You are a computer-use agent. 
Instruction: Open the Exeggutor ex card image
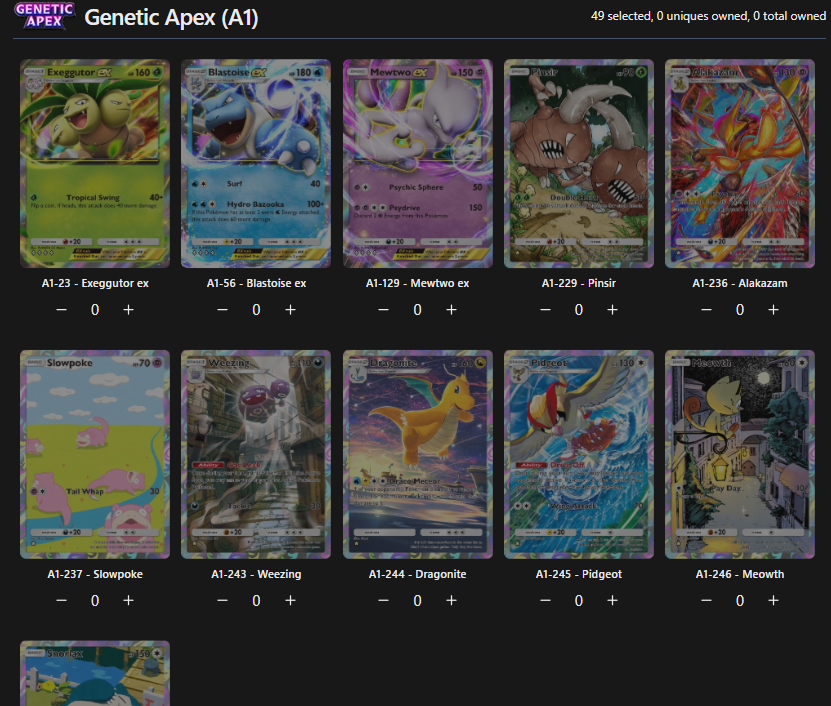click(95, 163)
